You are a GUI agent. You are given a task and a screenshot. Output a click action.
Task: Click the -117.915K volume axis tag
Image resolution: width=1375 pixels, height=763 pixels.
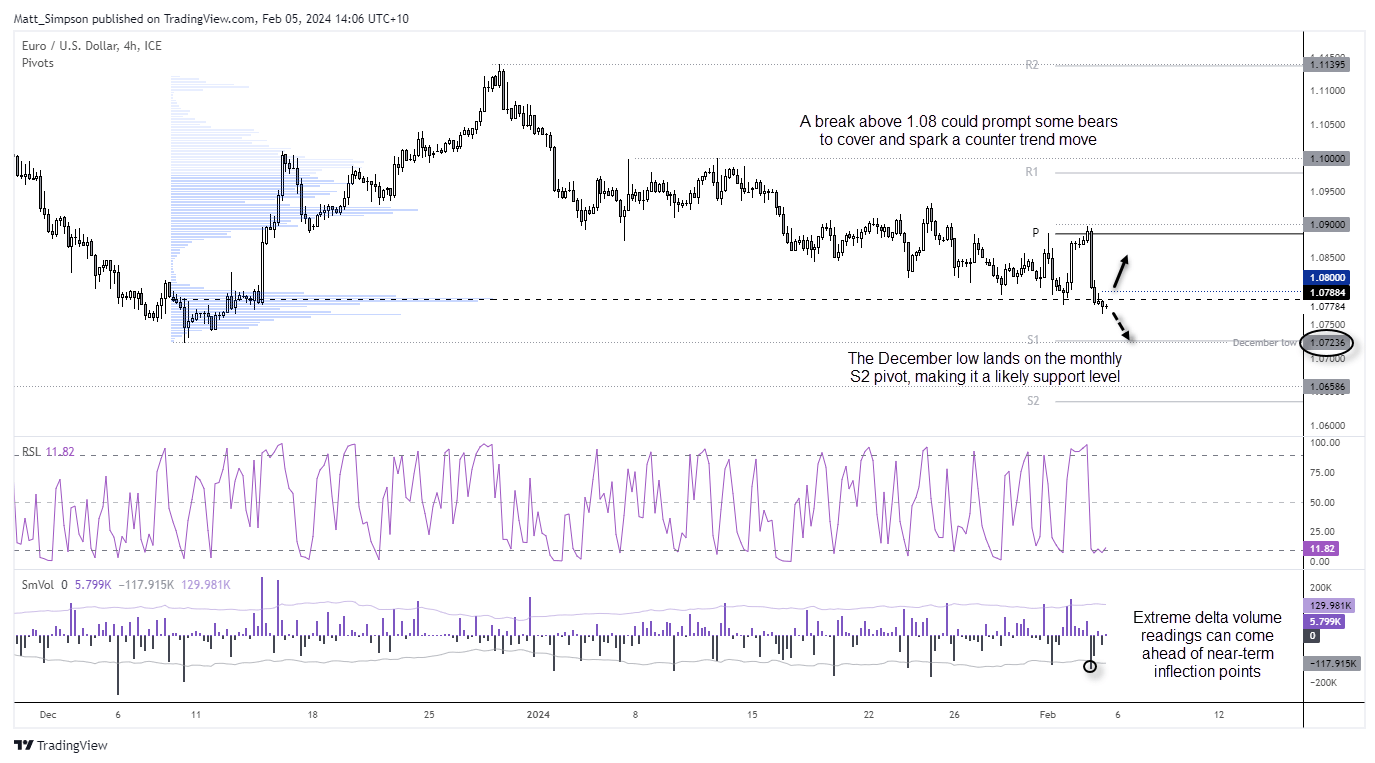click(1332, 664)
